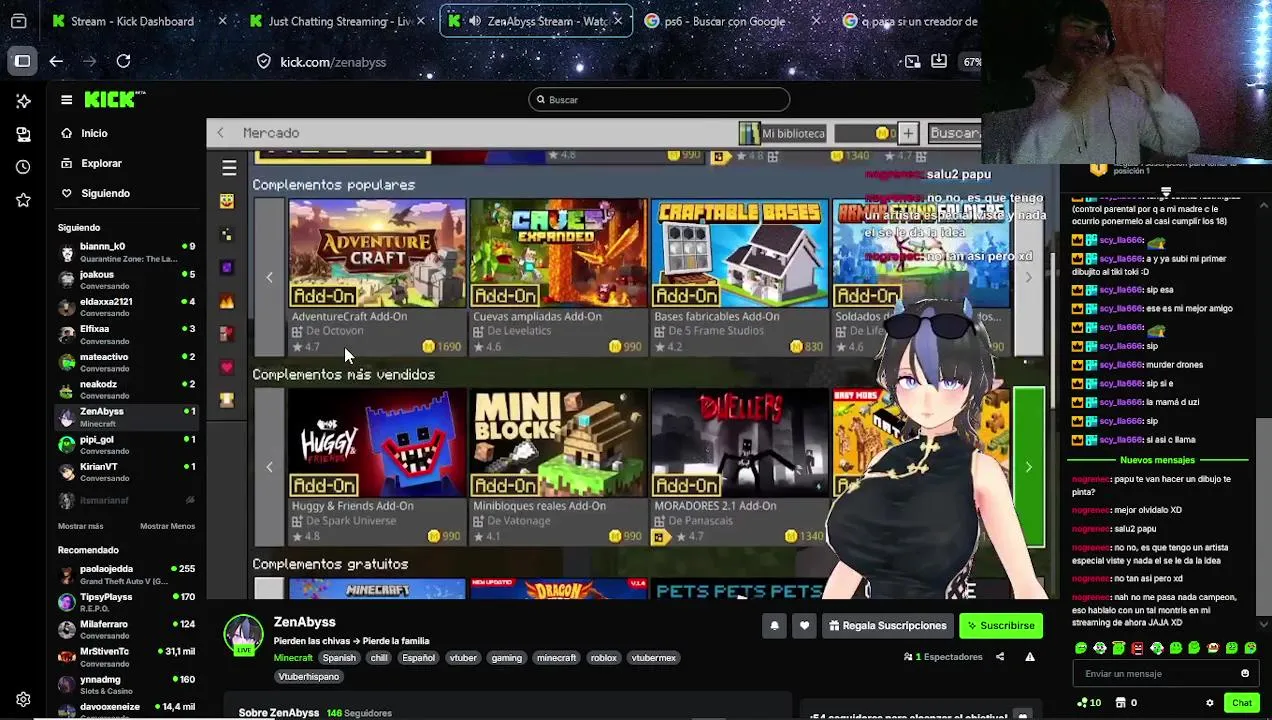Screen dimensions: 1272x720
Task: Add Minecoins with the plus button
Action: 907,133
